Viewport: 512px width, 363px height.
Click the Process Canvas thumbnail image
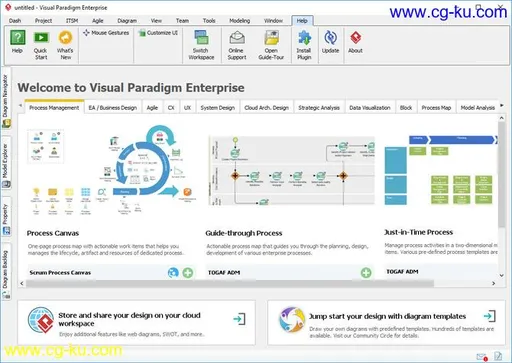click(x=112, y=170)
